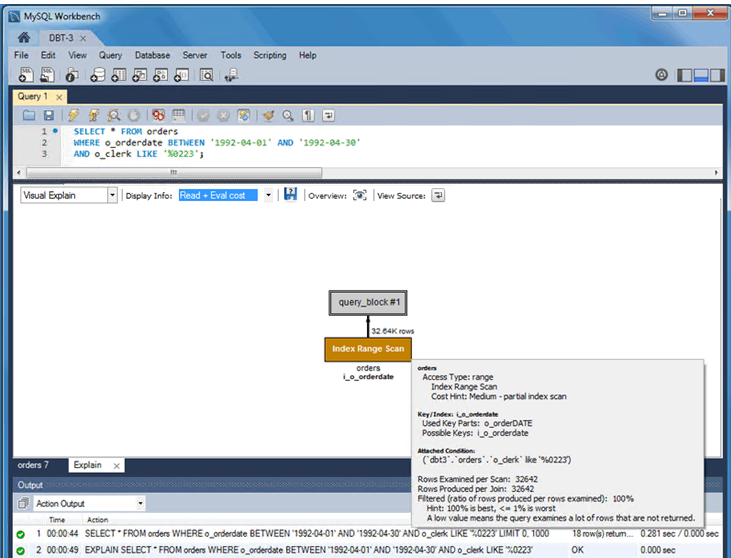Screen dimensions: 731x558
Task: Click the Overview icon in the explain toolbar
Action: click(359, 196)
